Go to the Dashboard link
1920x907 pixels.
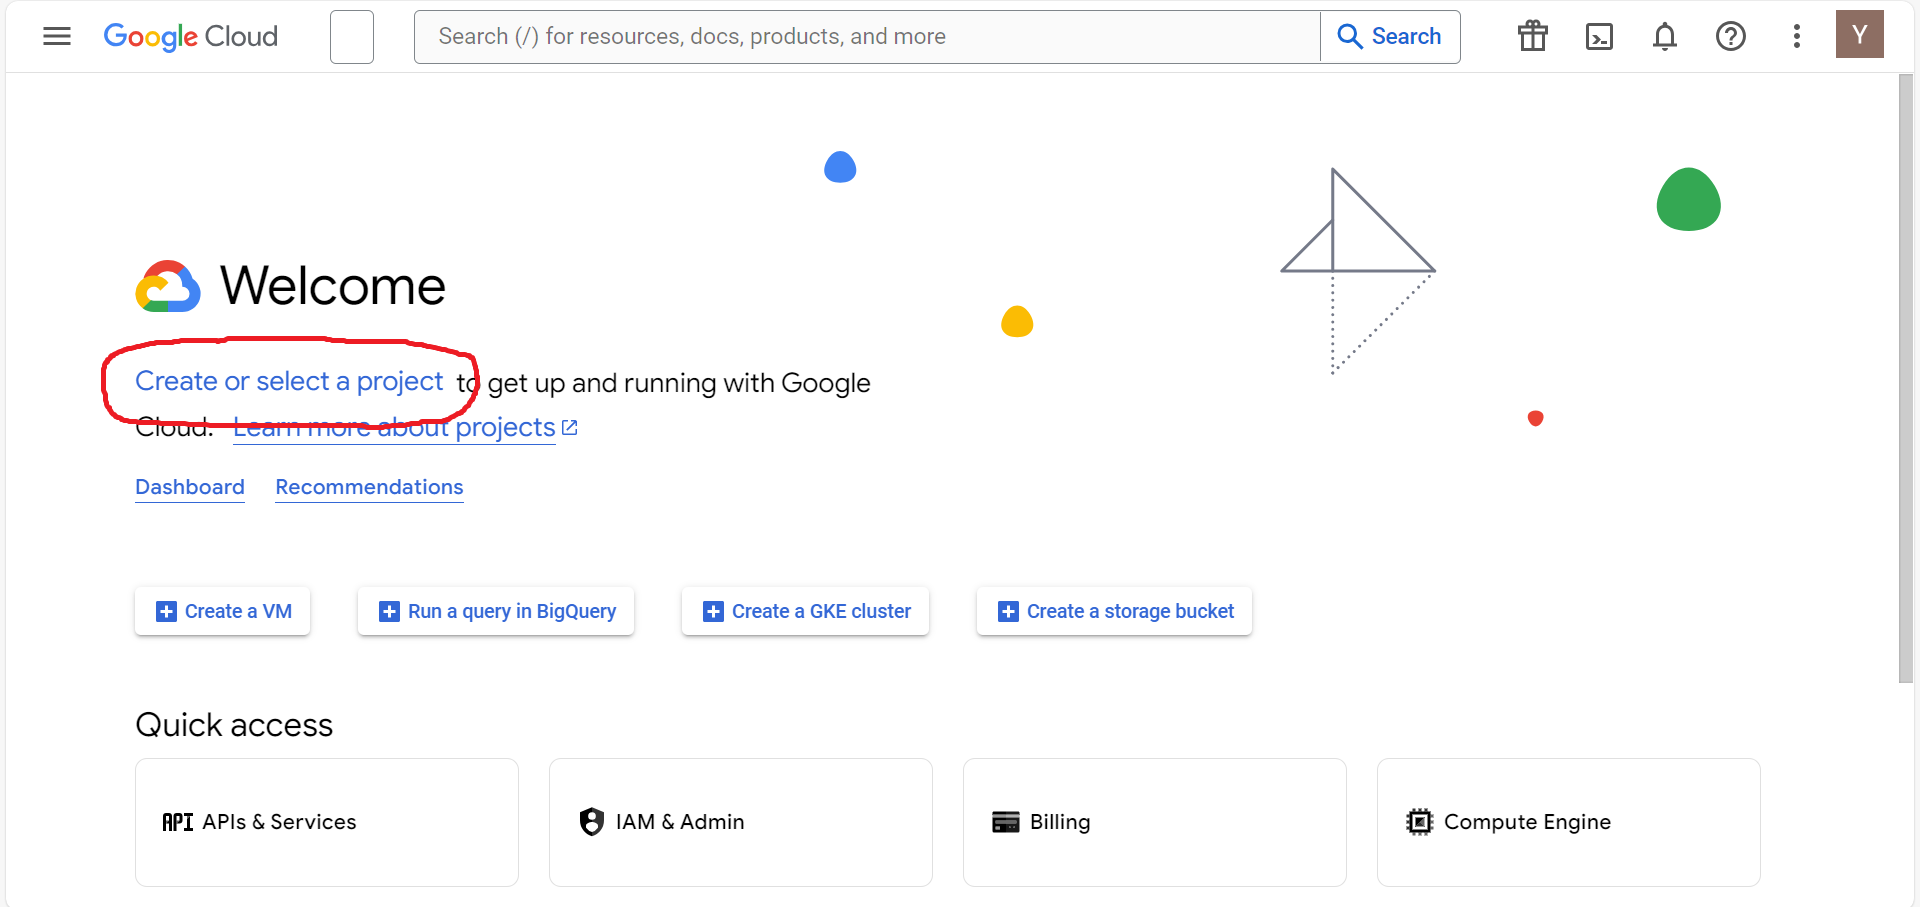(190, 487)
